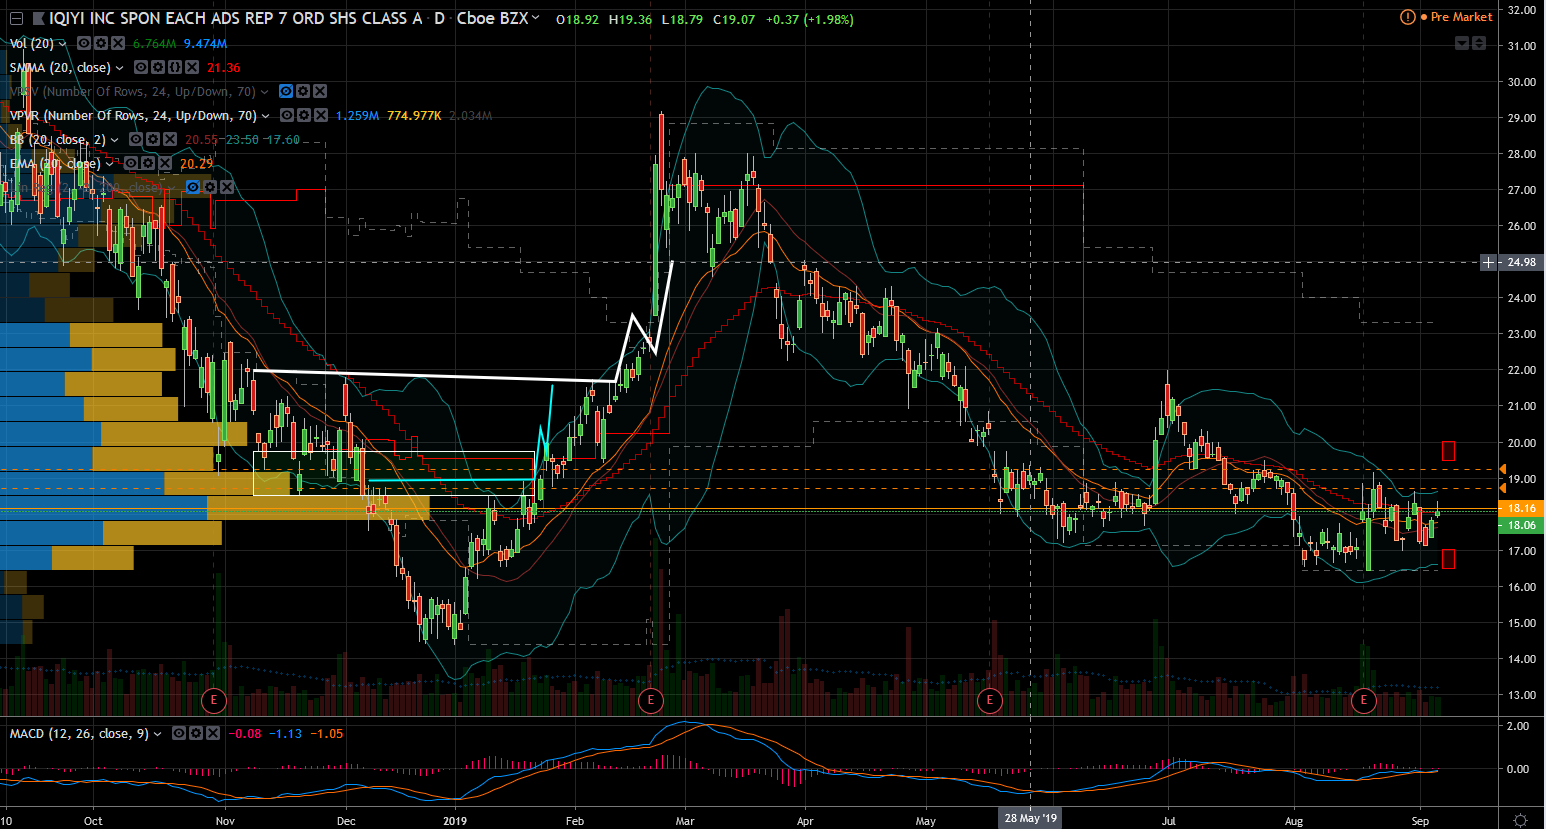Open settings for the Vol (20) indicator

(x=101, y=44)
